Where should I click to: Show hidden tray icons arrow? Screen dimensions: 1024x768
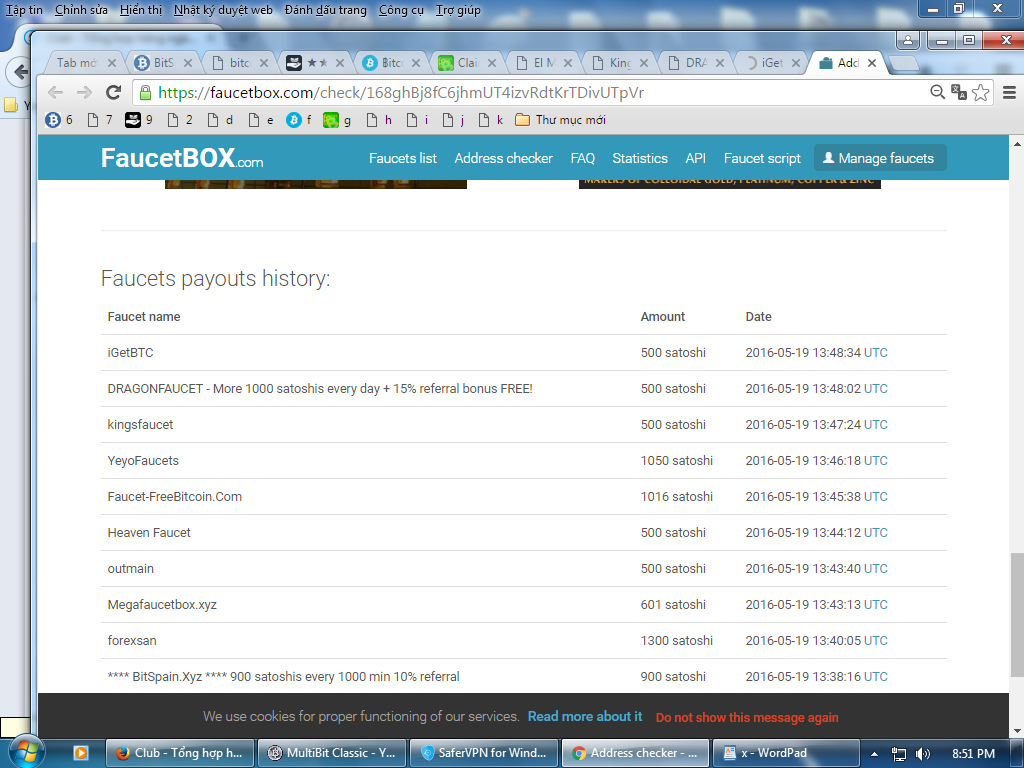(x=874, y=754)
